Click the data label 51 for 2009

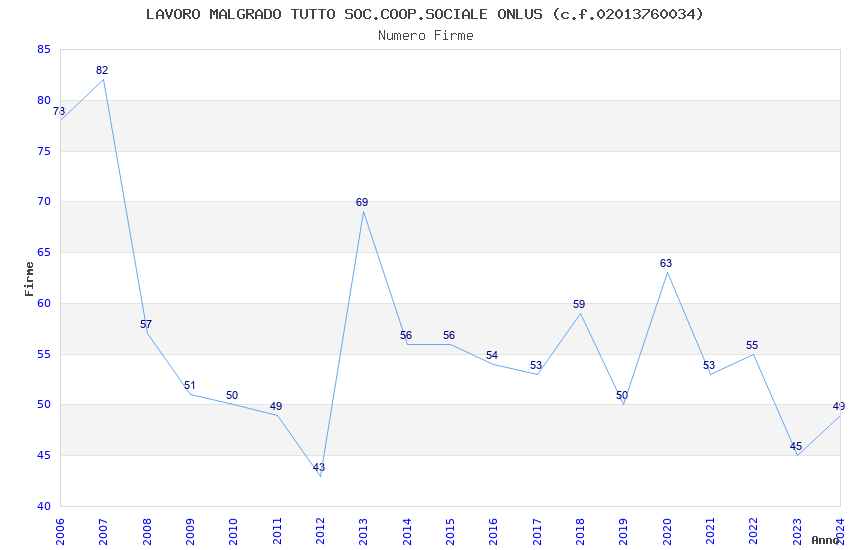[x=189, y=385]
